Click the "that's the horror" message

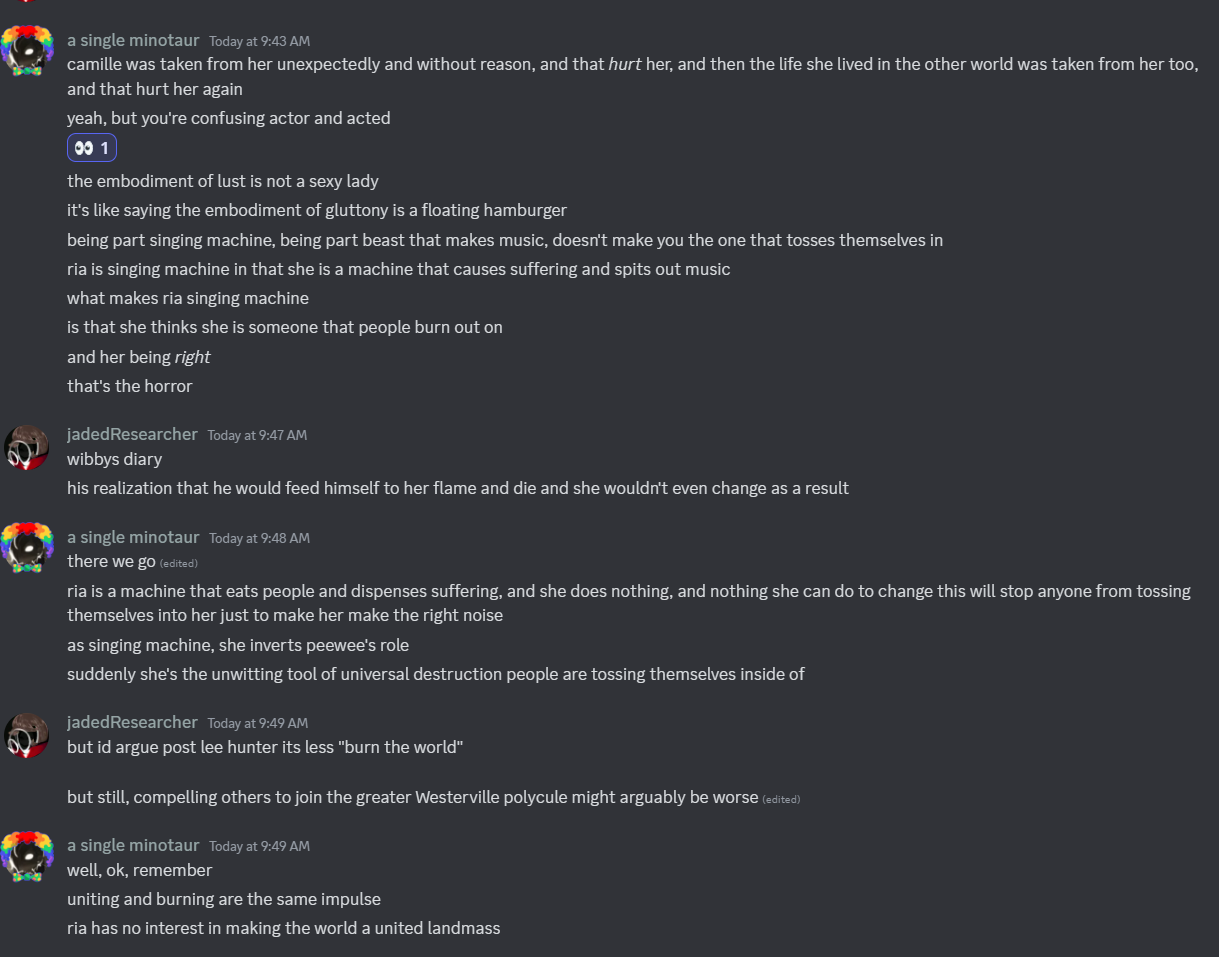pos(129,386)
